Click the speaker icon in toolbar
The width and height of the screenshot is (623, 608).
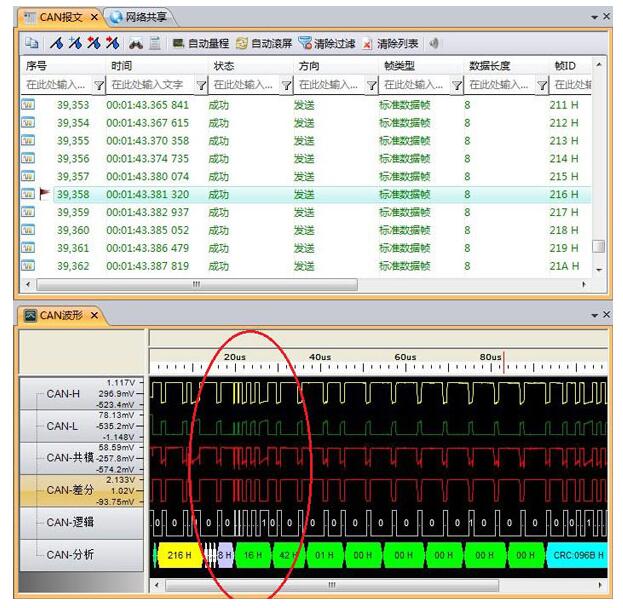click(x=434, y=43)
